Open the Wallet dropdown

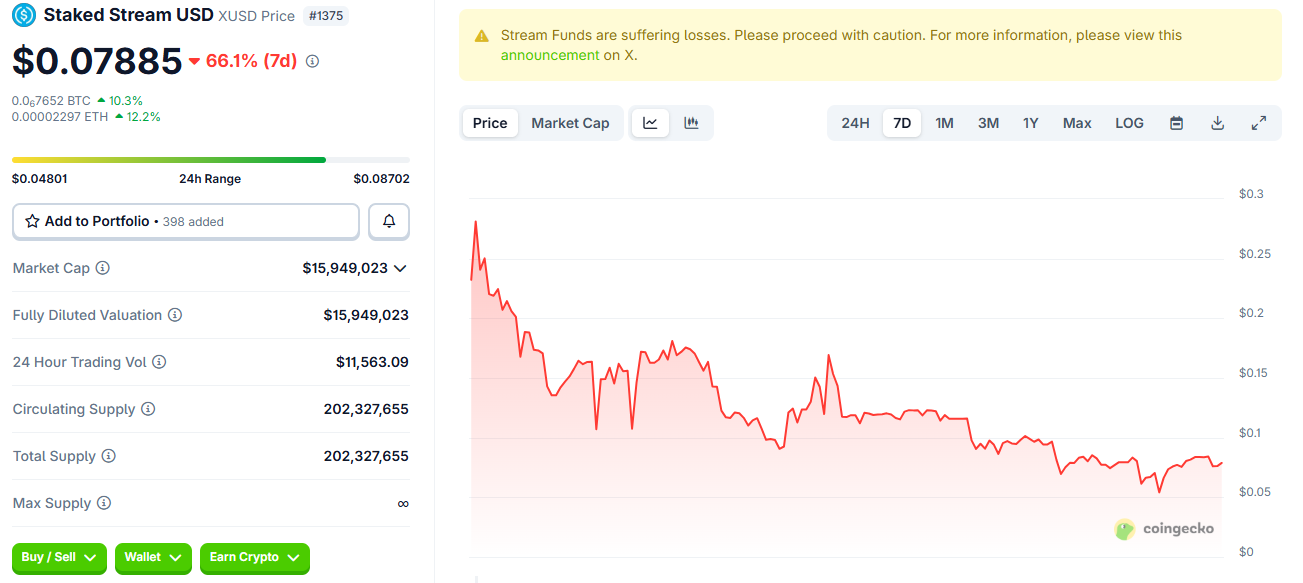pos(153,558)
